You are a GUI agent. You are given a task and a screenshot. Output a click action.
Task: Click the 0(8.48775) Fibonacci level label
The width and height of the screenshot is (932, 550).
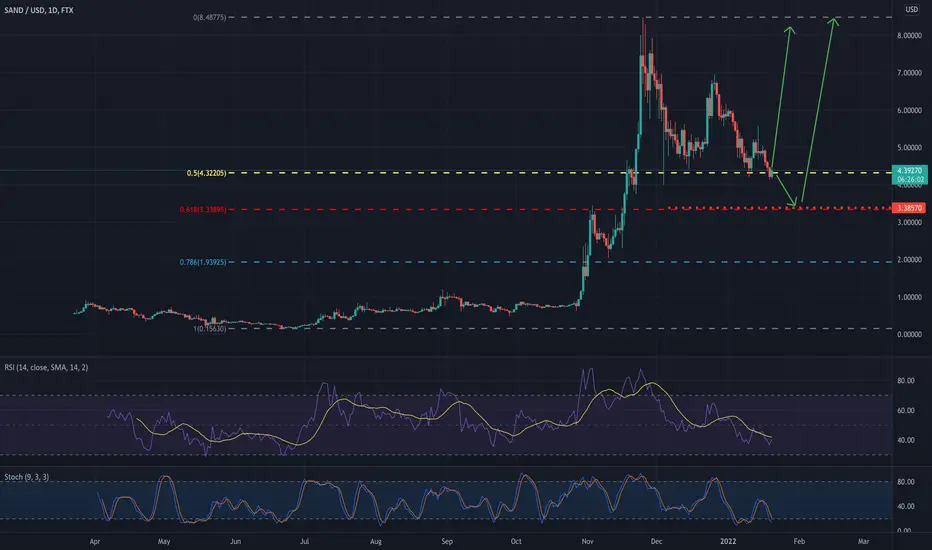tap(210, 17)
